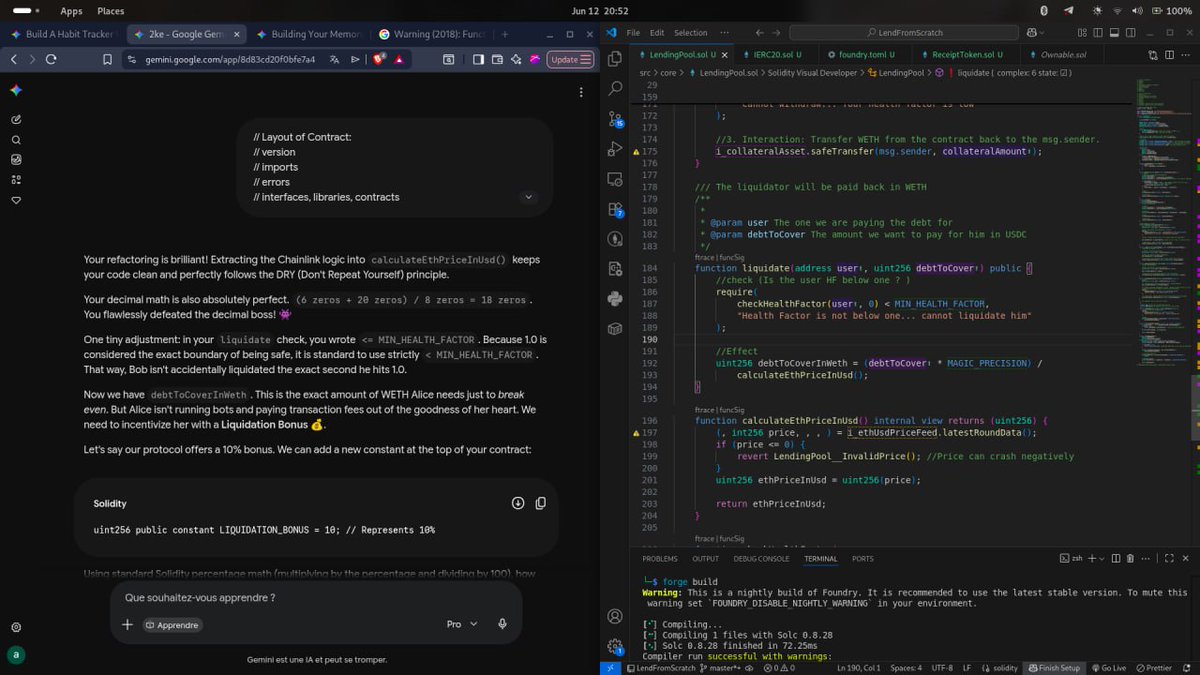Open Gemini search icon in left sidebar
Viewport: 1200px width, 675px height.
pyautogui.click(x=17, y=140)
